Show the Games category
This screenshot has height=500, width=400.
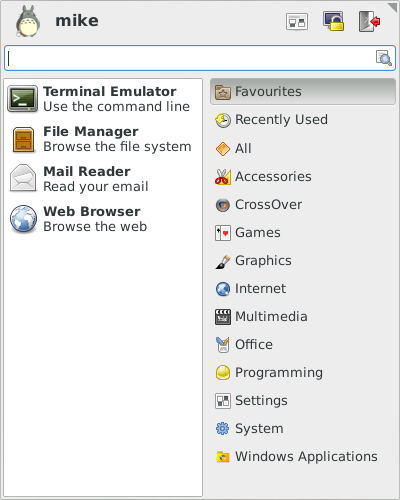pyautogui.click(x=303, y=233)
